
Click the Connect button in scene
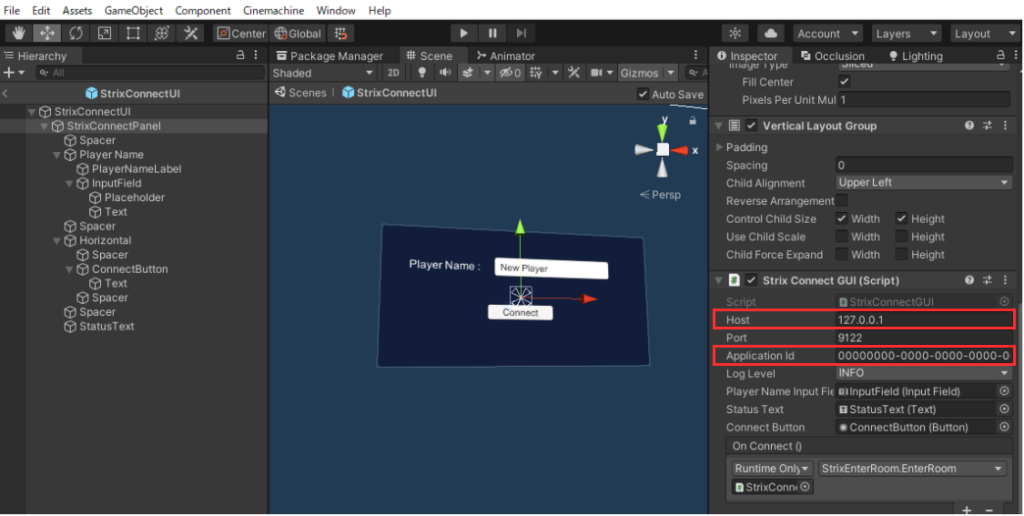[520, 312]
